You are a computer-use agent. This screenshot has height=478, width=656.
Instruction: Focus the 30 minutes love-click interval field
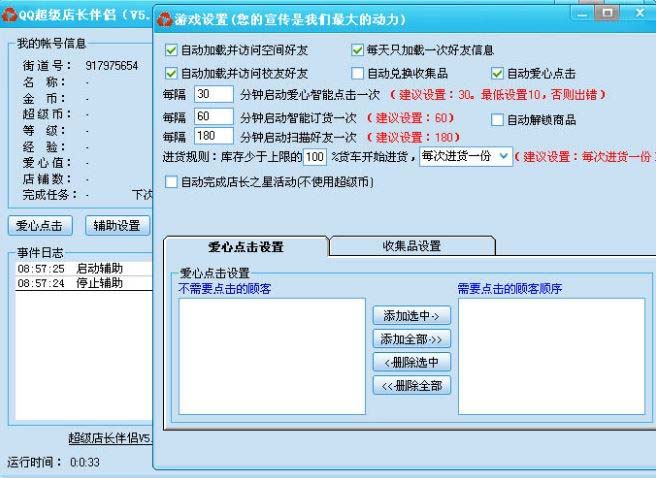click(x=214, y=94)
